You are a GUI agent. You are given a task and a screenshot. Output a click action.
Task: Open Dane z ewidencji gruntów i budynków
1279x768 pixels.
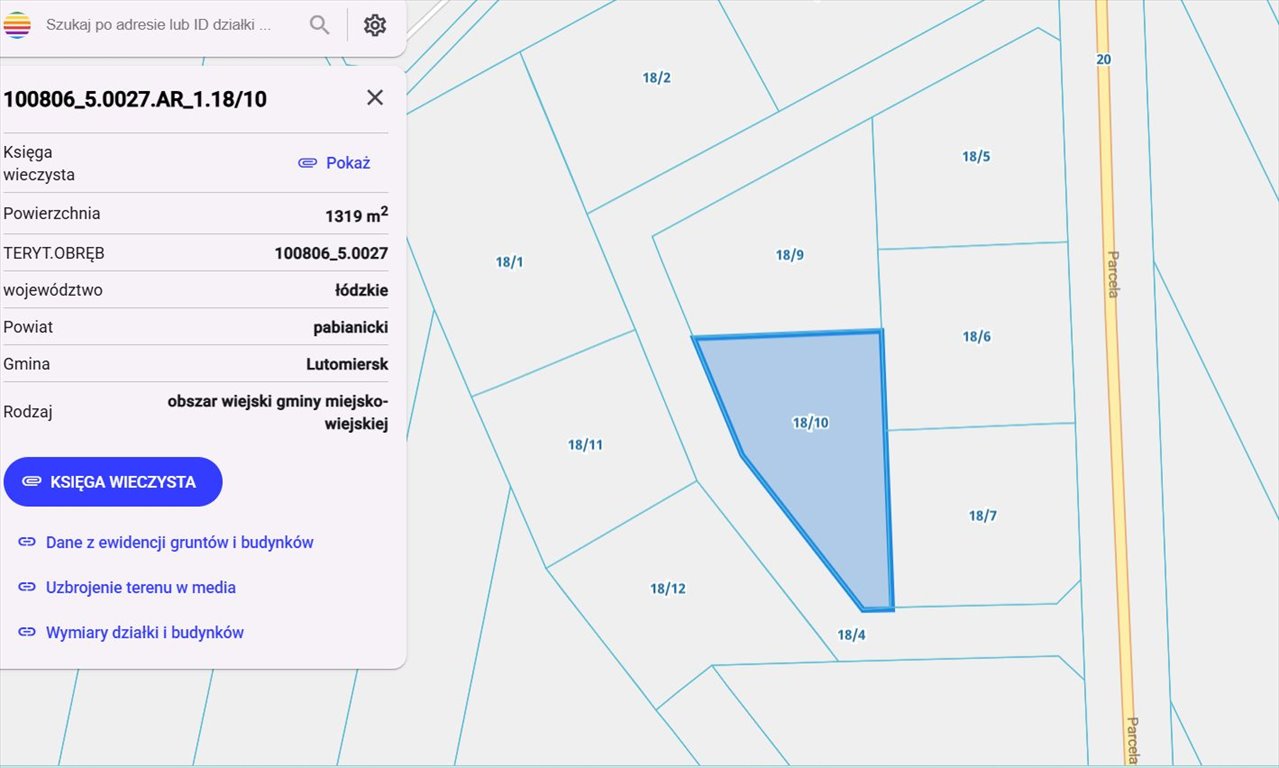point(179,542)
